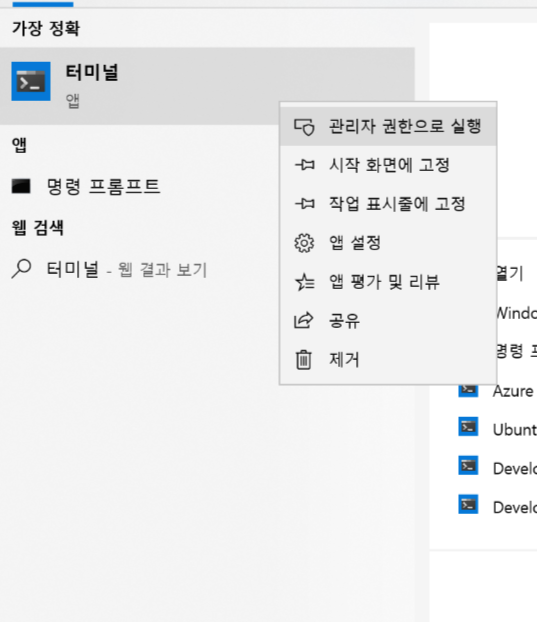Choose 시작 화면에 고정 in the menu
Screen dimensions: 537x622
[x=388, y=165]
